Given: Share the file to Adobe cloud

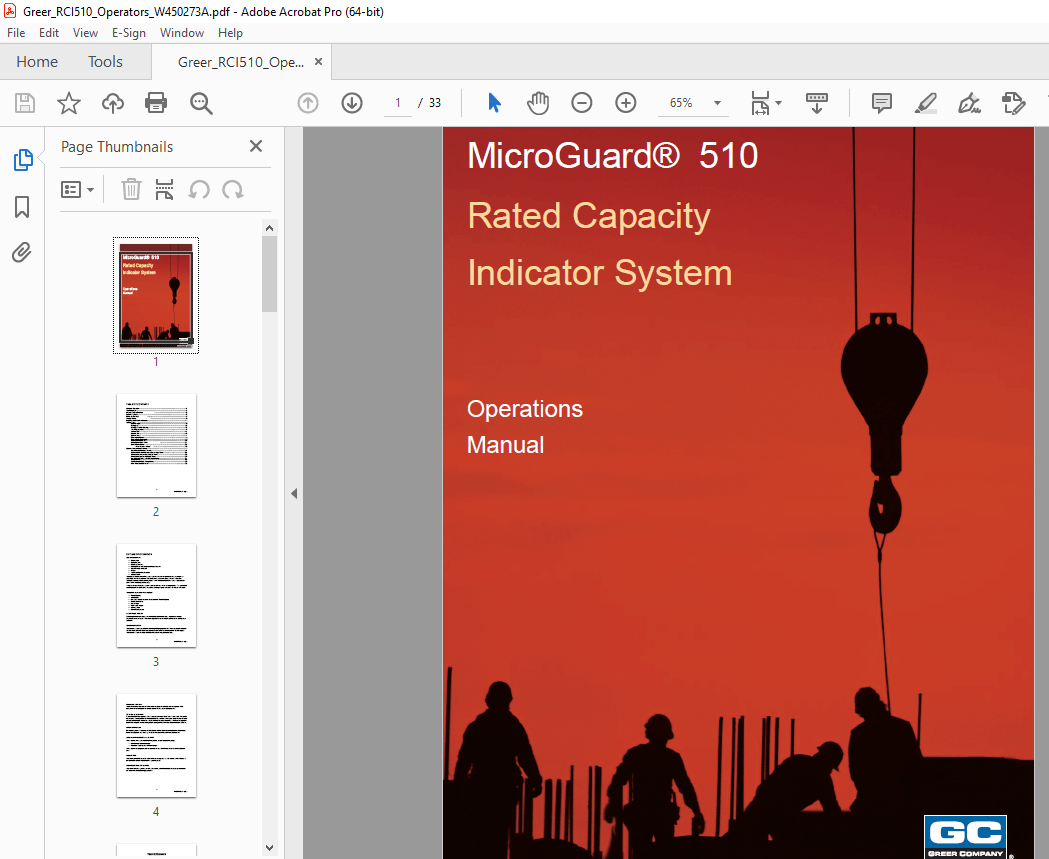Looking at the screenshot, I should click(x=112, y=103).
